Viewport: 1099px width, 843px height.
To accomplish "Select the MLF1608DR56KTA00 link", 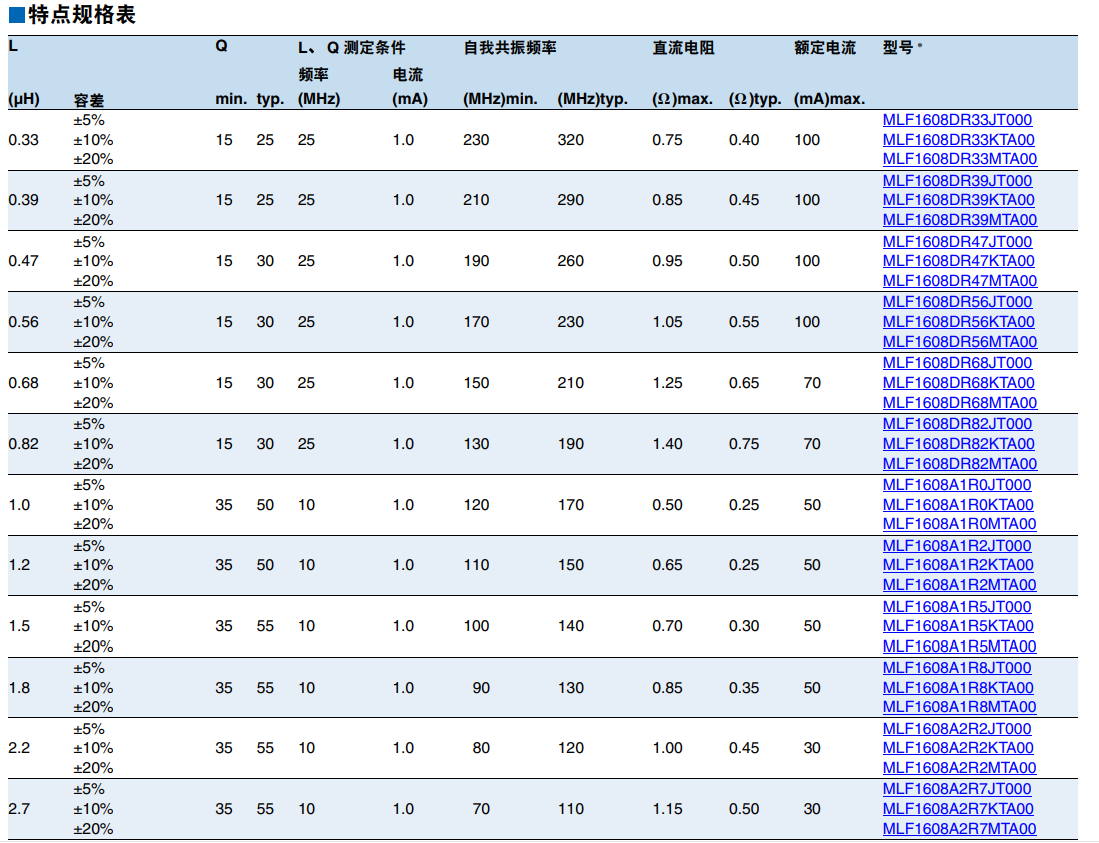I will (x=958, y=322).
